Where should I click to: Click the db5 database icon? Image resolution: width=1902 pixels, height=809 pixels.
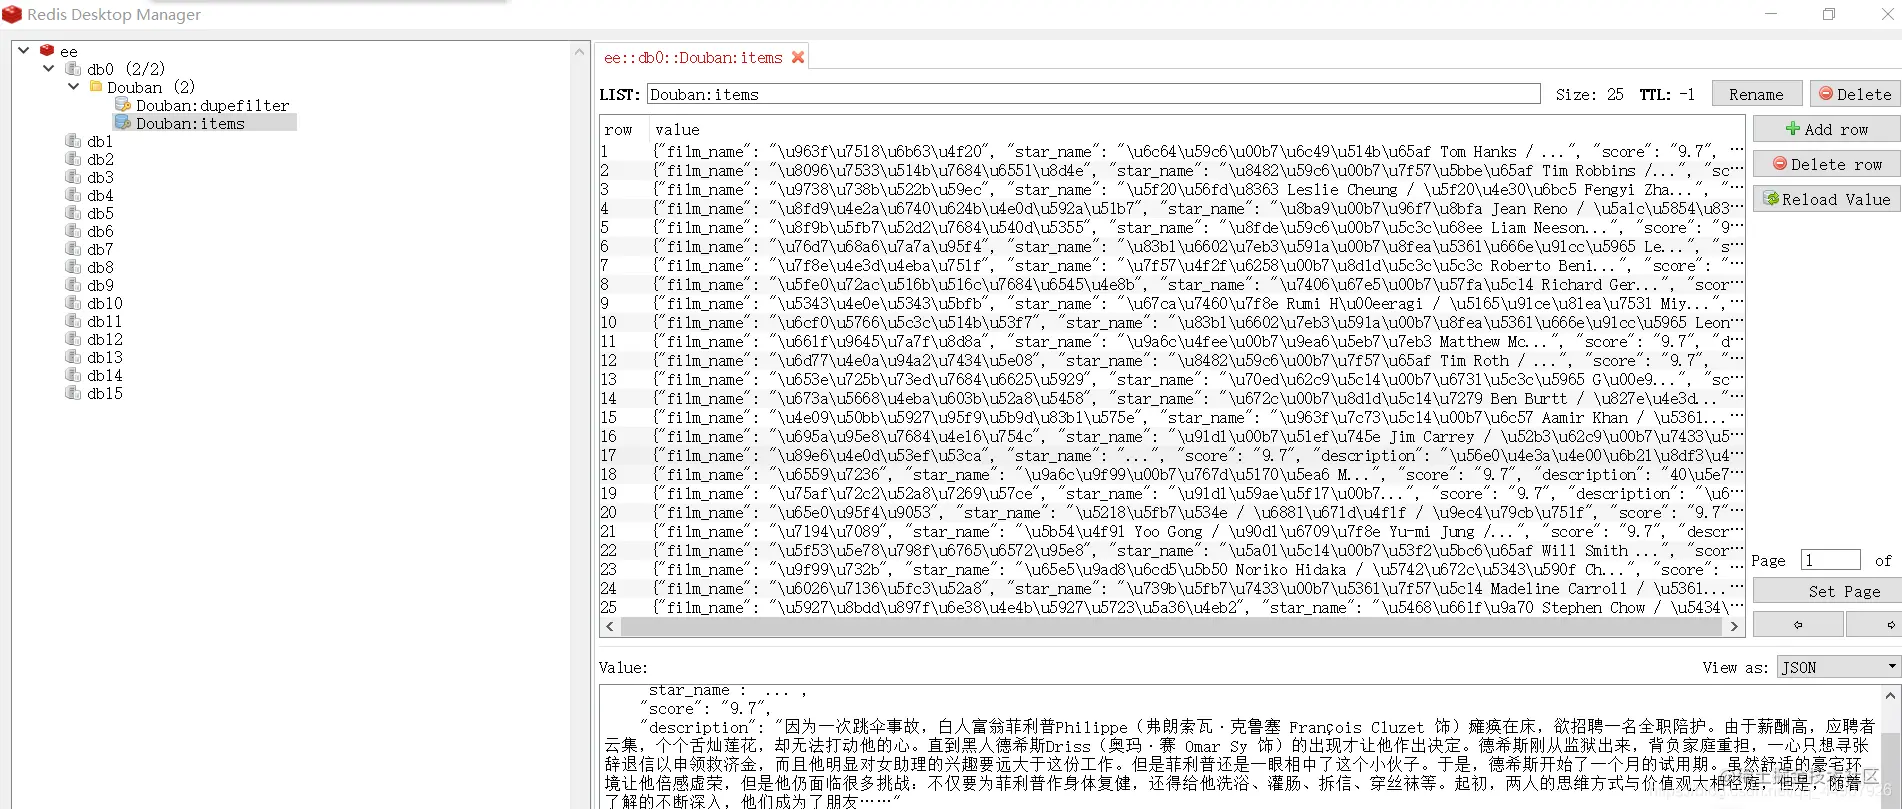73,213
